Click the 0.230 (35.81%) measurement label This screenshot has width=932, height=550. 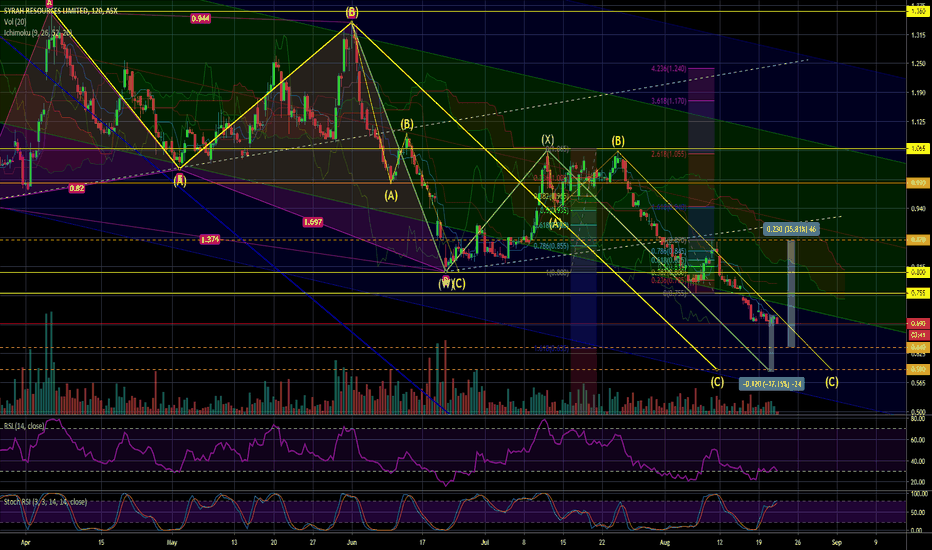point(791,229)
